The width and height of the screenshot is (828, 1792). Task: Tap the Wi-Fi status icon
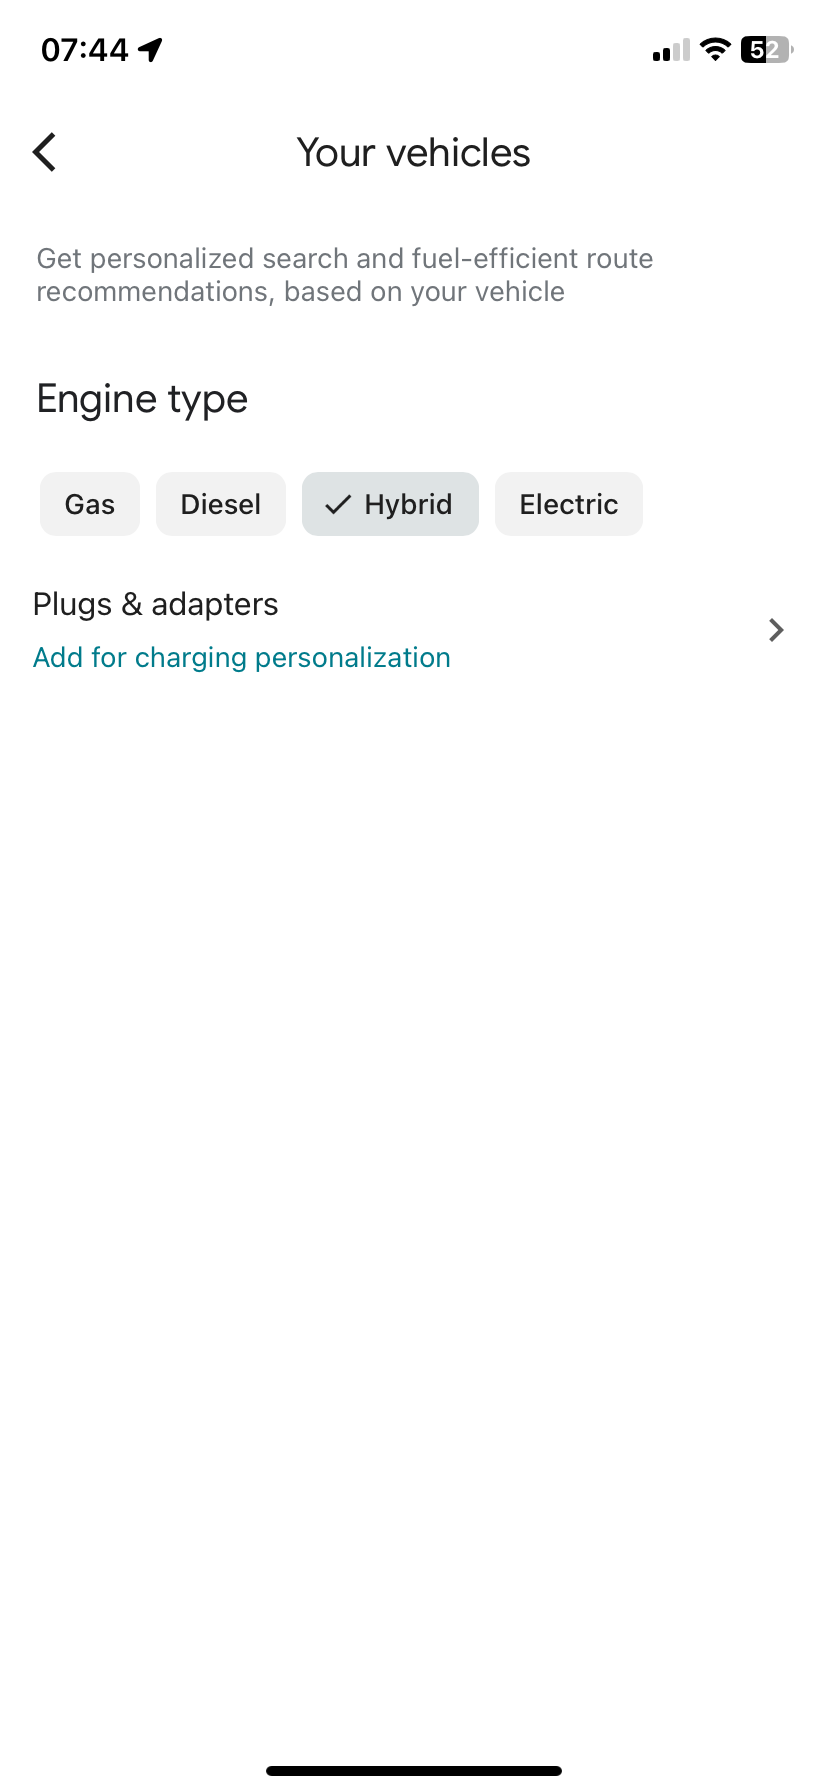tap(715, 49)
